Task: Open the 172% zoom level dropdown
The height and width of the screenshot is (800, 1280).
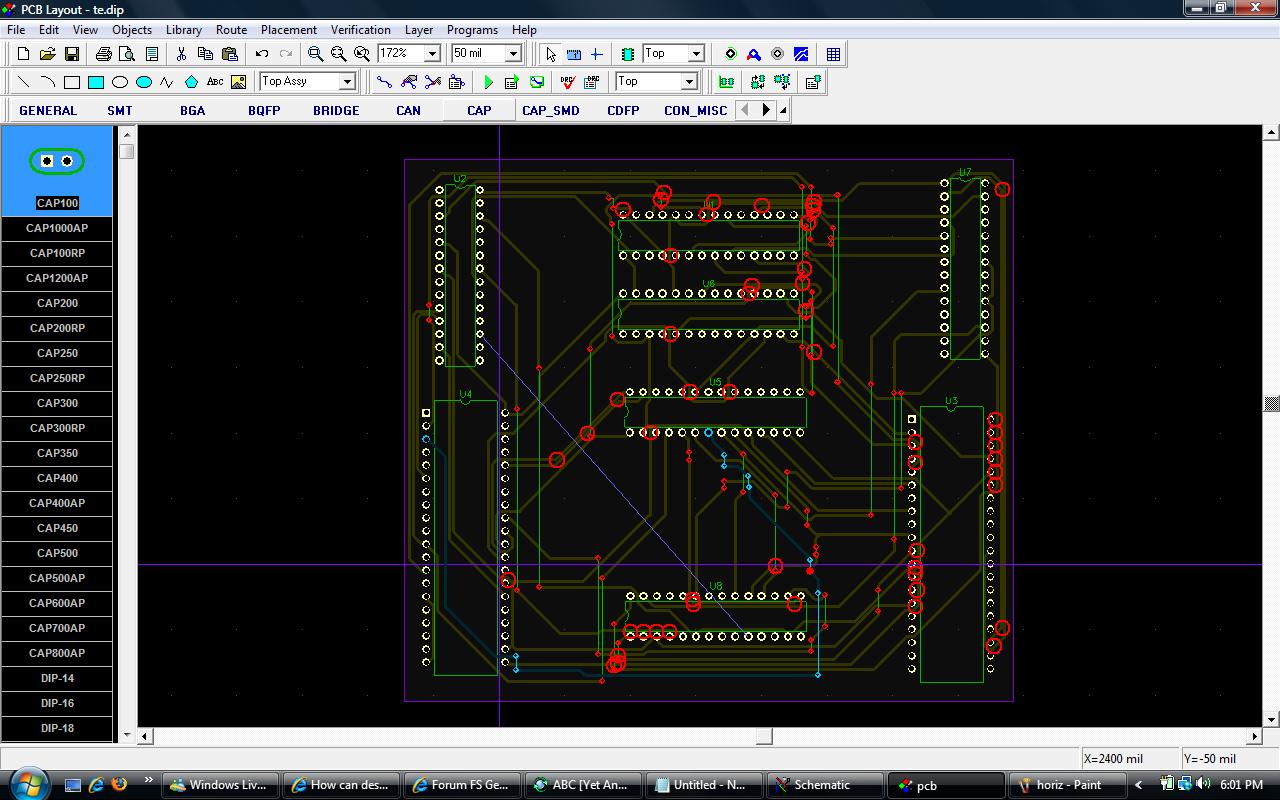Action: [x=432, y=54]
